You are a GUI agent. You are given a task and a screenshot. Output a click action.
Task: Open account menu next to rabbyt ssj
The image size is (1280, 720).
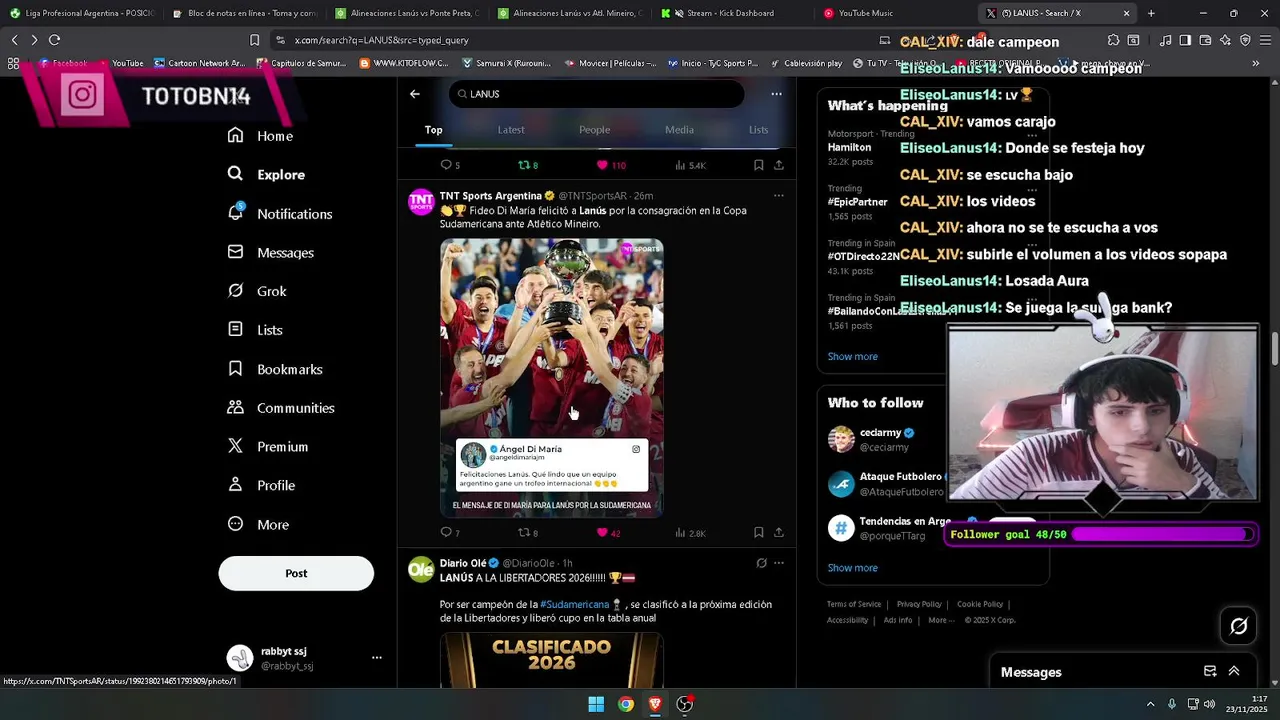pos(376,658)
